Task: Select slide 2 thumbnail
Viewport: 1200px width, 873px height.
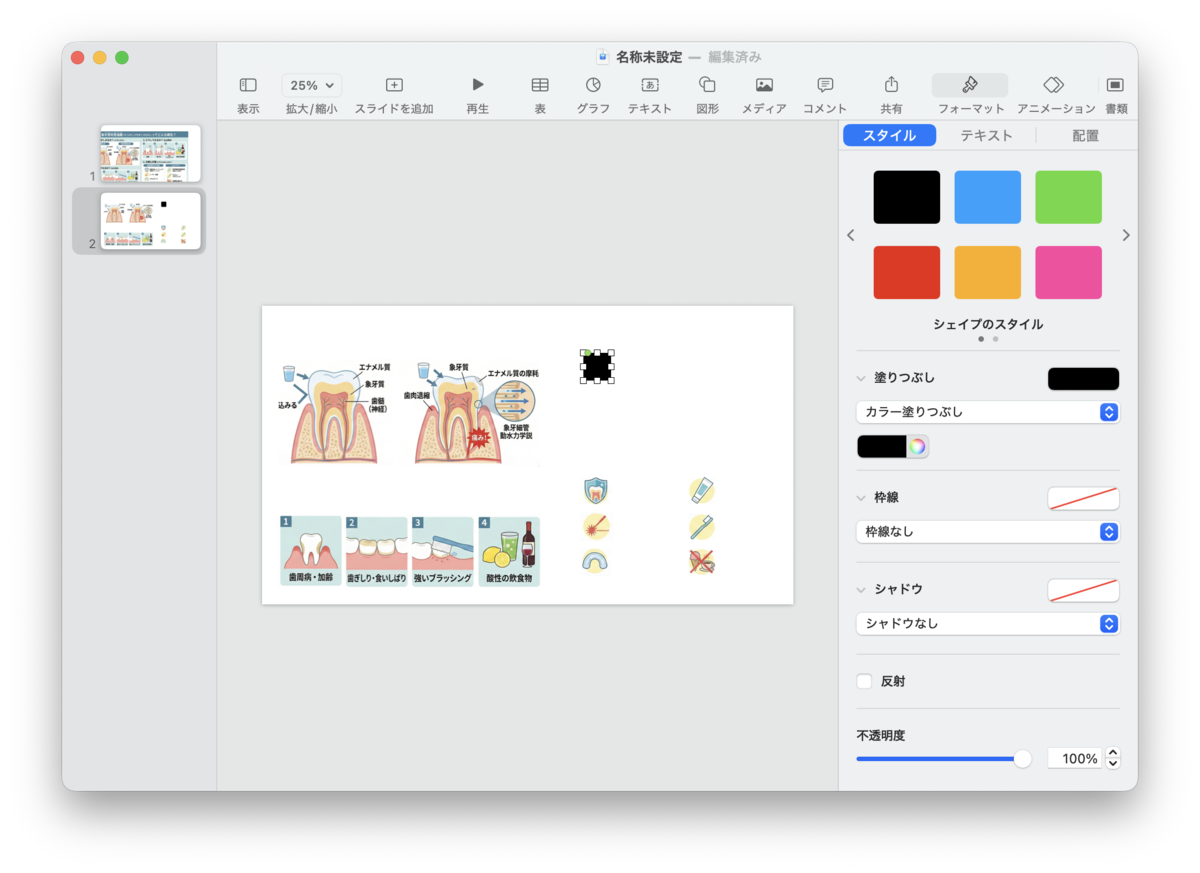Action: 150,221
